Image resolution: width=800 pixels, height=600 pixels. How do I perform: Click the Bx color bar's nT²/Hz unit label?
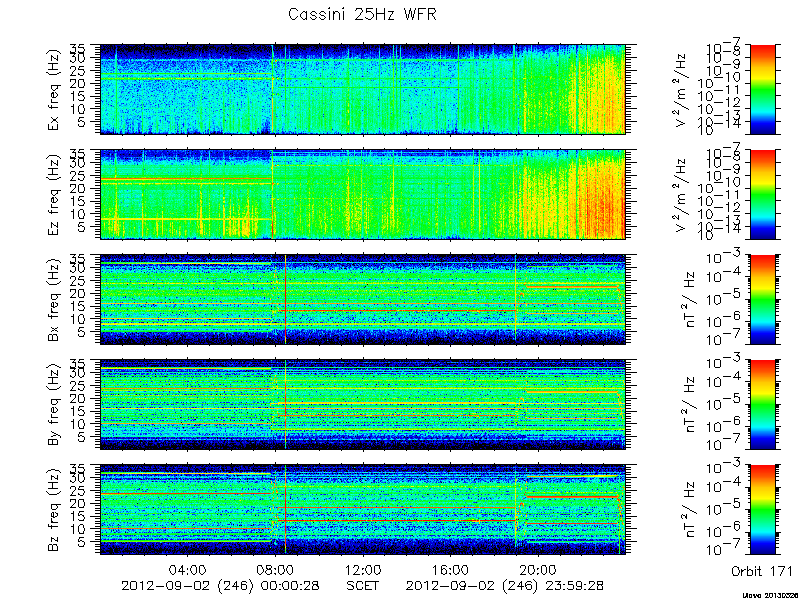(x=687, y=299)
